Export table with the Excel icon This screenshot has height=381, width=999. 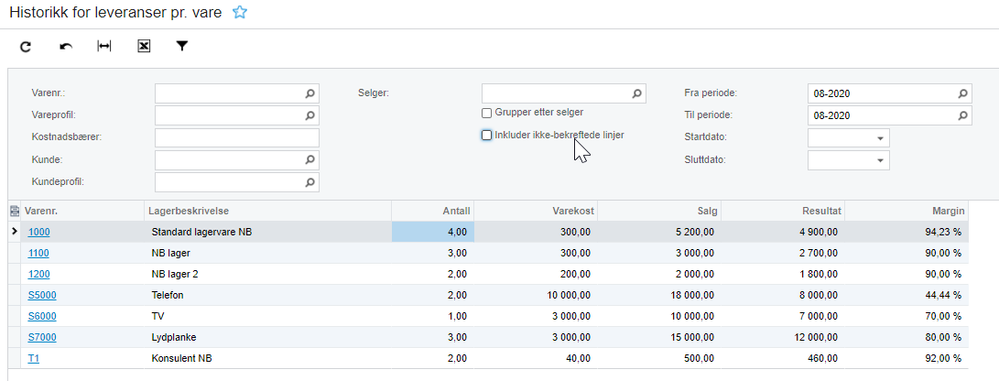pyautogui.click(x=144, y=46)
